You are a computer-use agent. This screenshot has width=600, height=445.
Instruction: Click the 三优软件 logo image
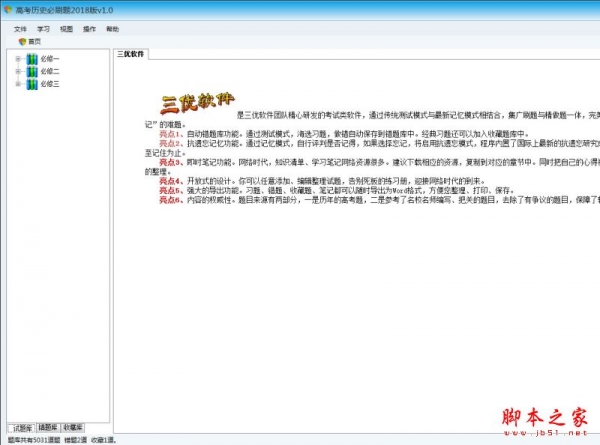[197, 102]
